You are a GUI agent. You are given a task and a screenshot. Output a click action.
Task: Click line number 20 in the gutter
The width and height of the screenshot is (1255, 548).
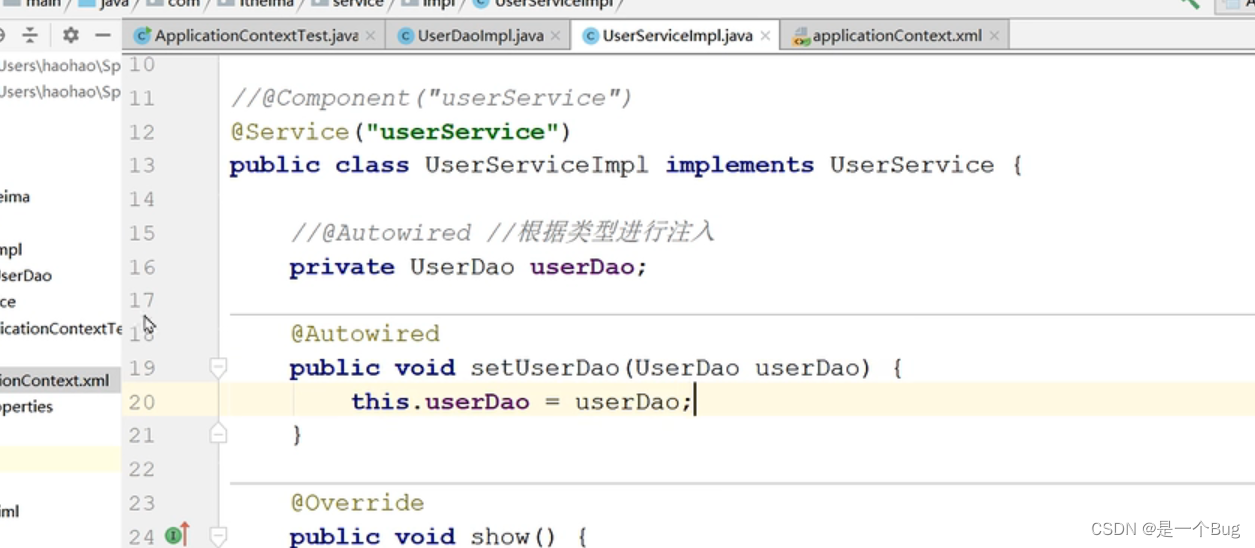(x=142, y=402)
